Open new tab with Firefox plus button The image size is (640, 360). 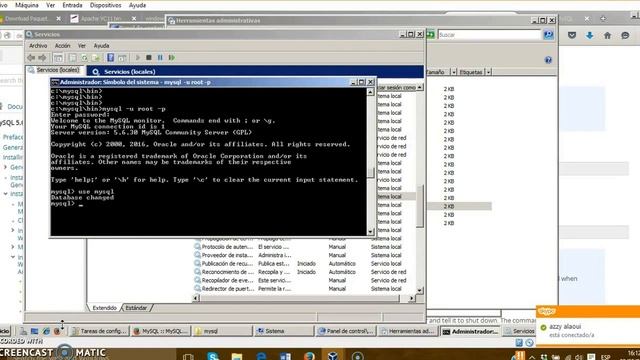click(x=603, y=19)
